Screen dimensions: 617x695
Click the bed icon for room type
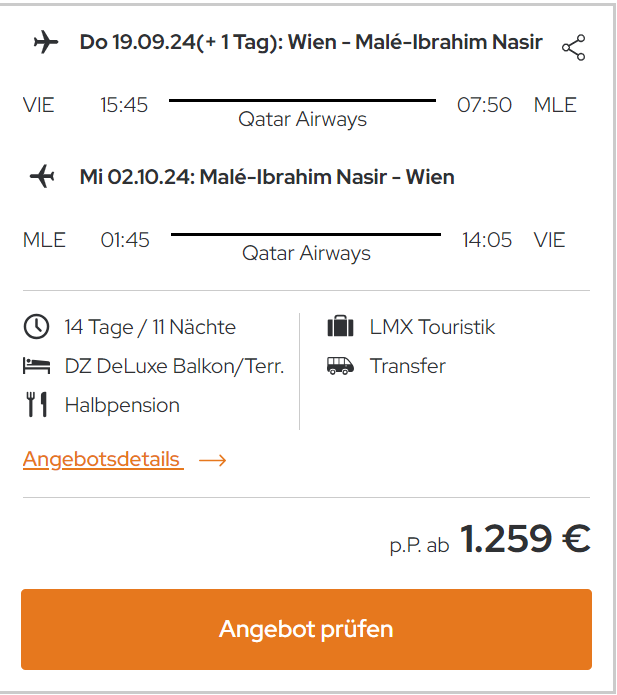(x=36, y=366)
